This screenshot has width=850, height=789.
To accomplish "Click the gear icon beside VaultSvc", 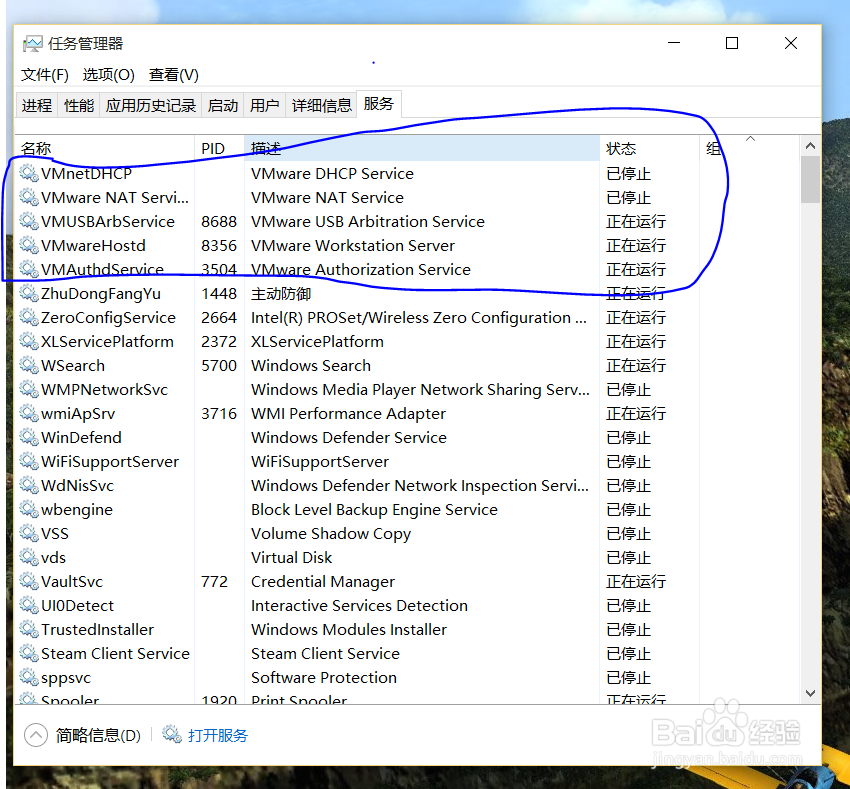I will click(29, 581).
